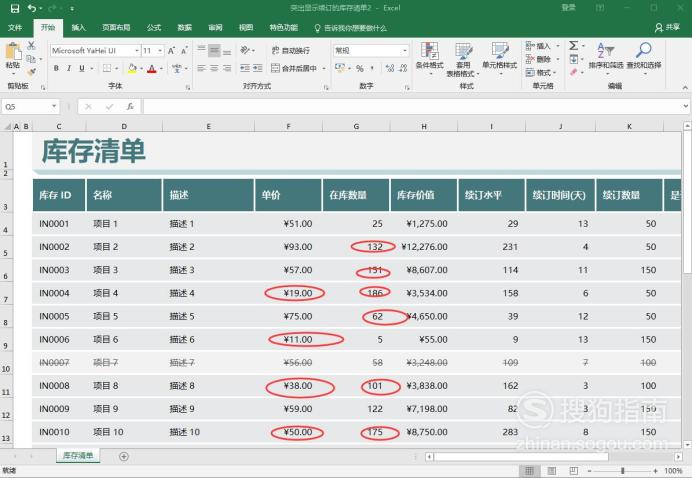Open Quick Access Toolbar customize arrow

pyautogui.click(x=72, y=9)
